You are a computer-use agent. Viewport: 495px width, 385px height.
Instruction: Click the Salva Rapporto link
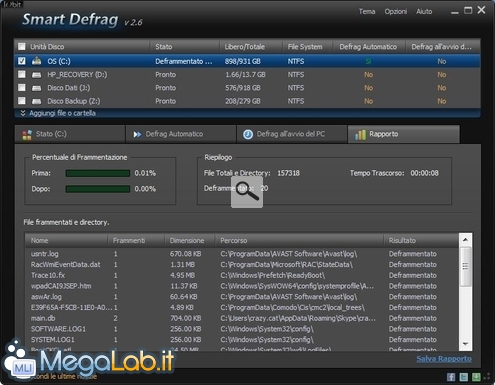click(444, 359)
